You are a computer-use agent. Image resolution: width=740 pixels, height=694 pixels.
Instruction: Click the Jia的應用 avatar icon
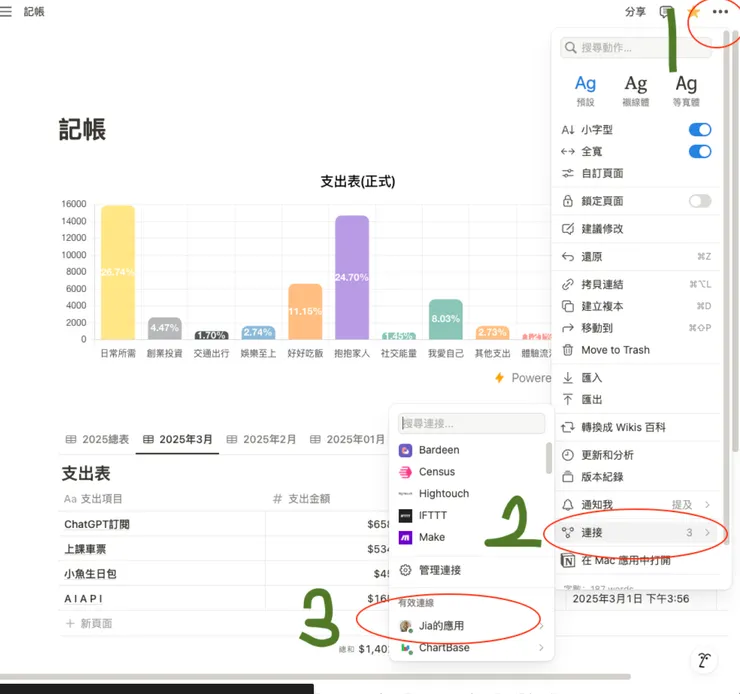click(x=405, y=626)
